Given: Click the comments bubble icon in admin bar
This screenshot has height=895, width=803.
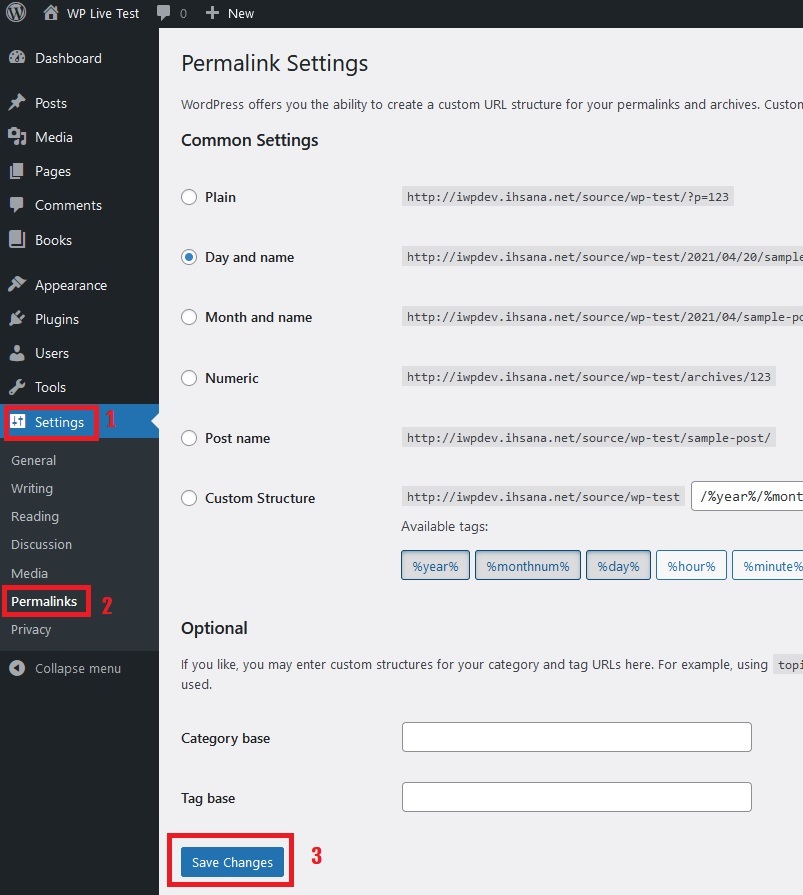Looking at the screenshot, I should click(x=163, y=13).
